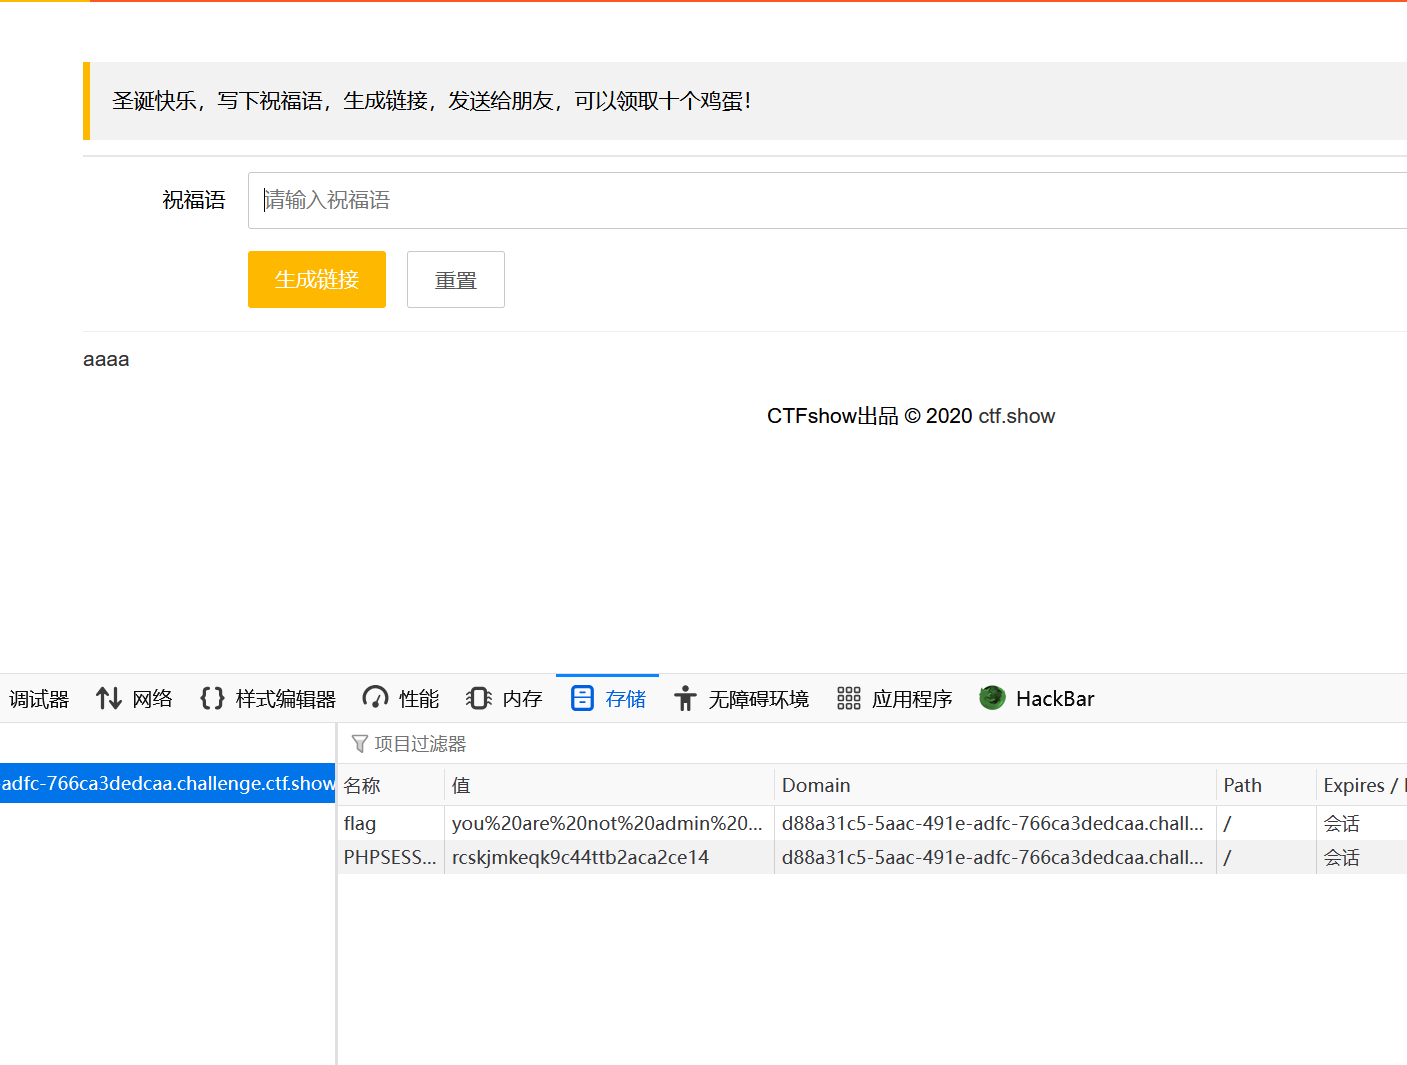
Task: Click the PHPSESS row Path slash cell
Action: click(1266, 857)
